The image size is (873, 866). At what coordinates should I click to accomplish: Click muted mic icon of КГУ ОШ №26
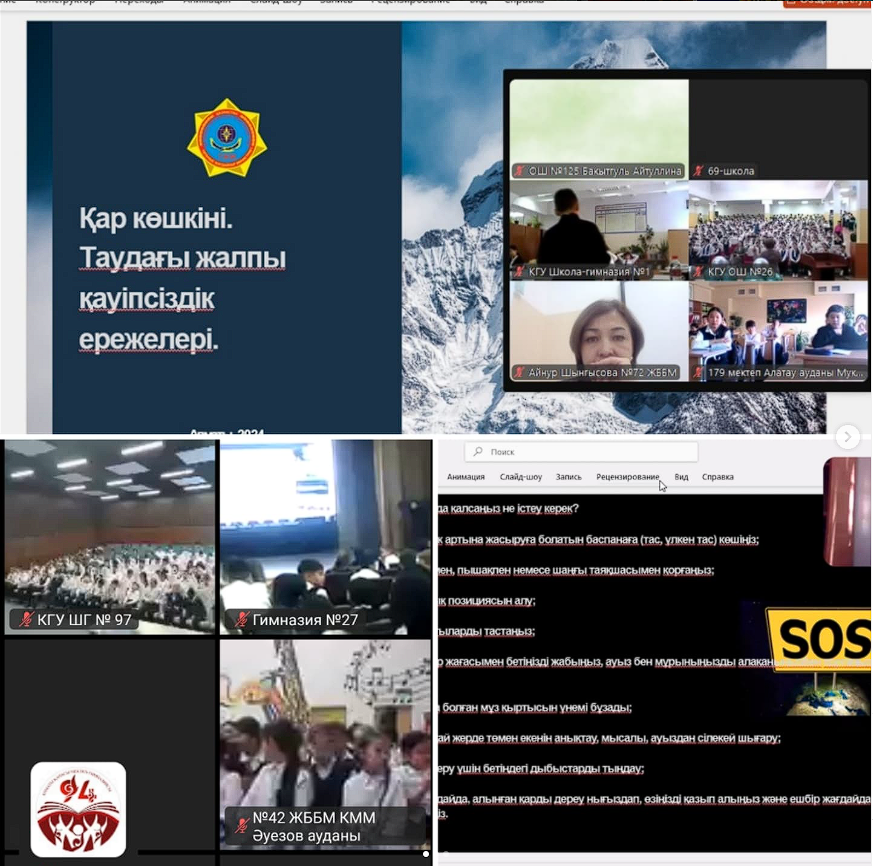tap(698, 272)
